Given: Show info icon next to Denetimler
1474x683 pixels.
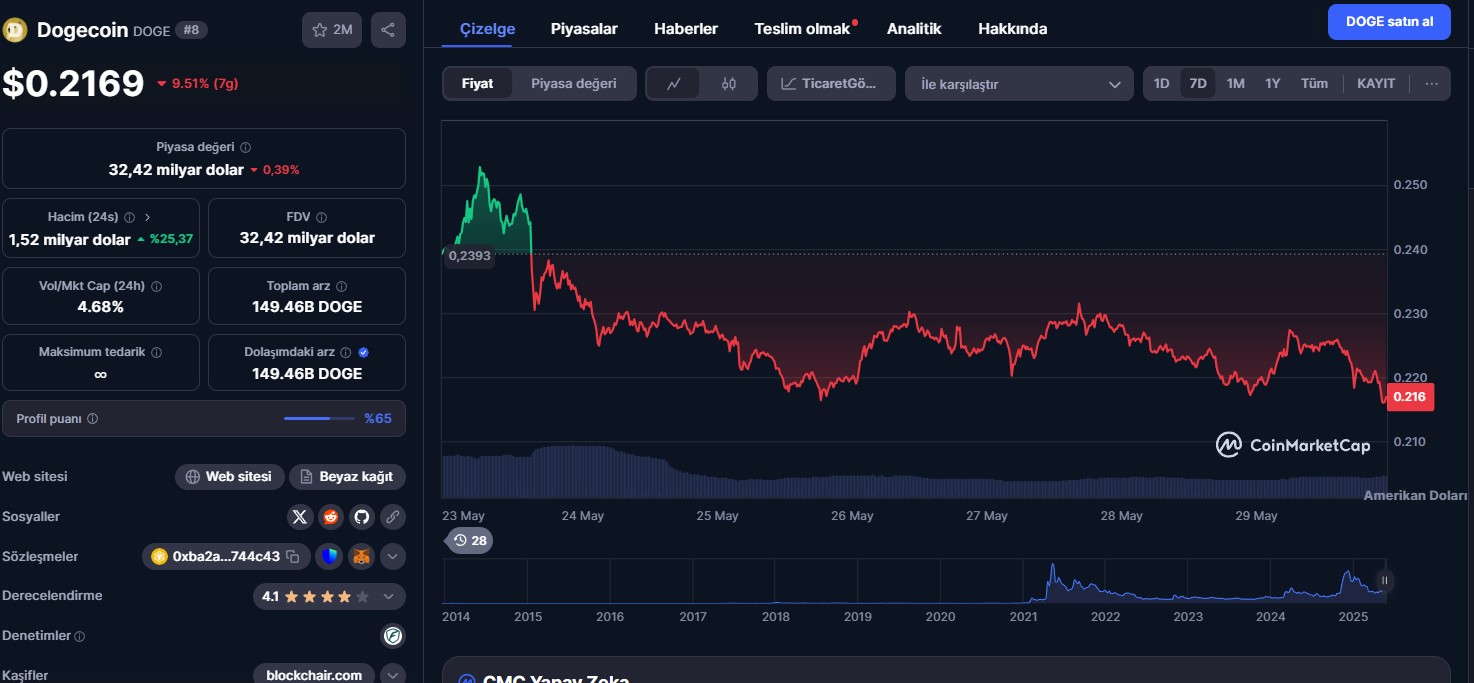Looking at the screenshot, I should pos(80,636).
